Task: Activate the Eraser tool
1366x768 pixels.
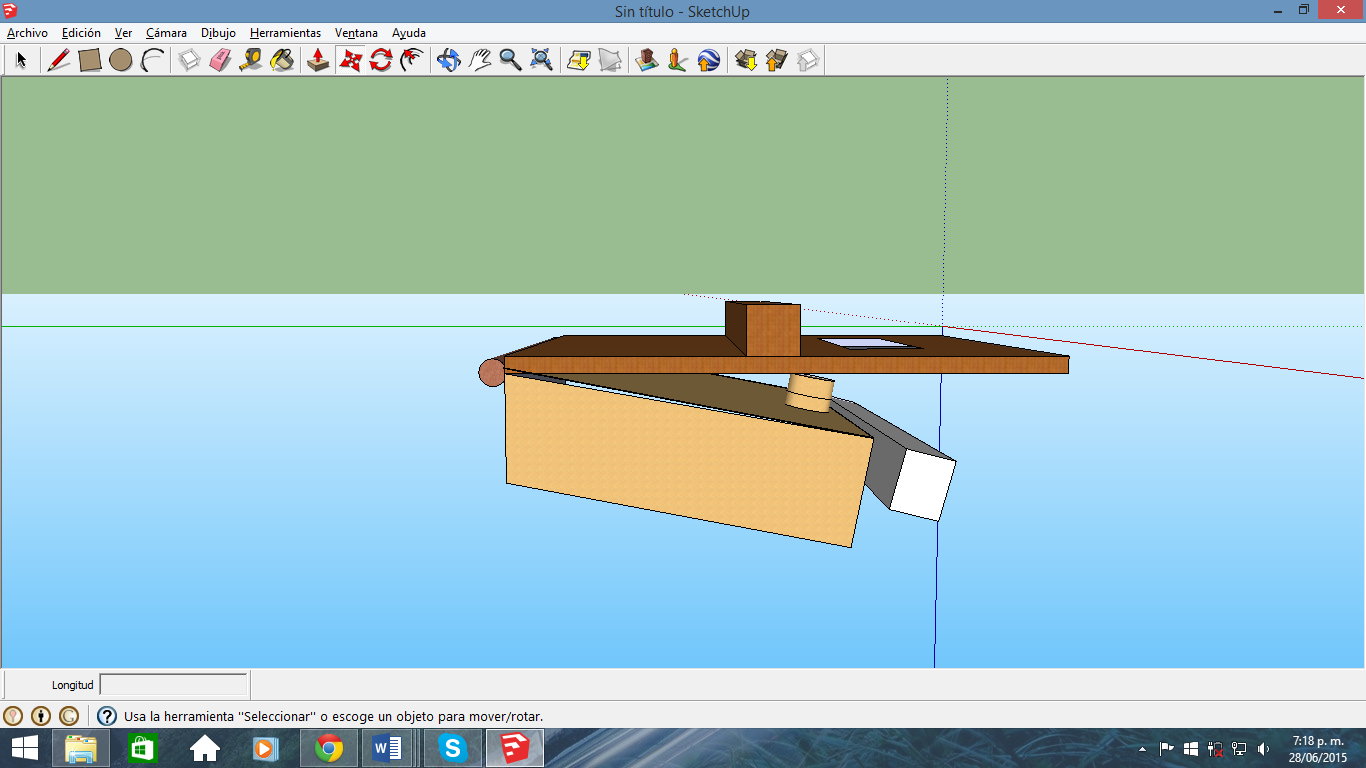Action: [220, 60]
